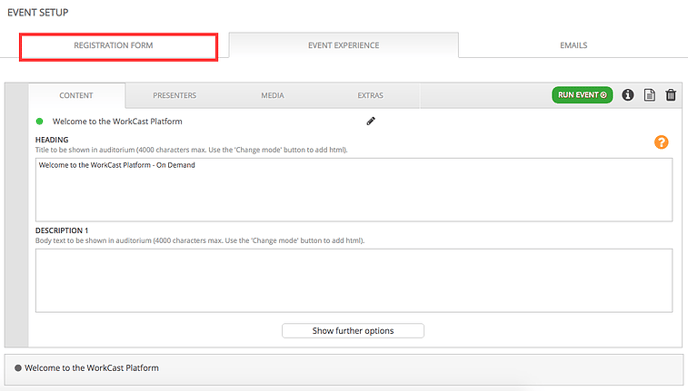The image size is (688, 391).
Task: Click the copy session document icon
Action: (649, 95)
